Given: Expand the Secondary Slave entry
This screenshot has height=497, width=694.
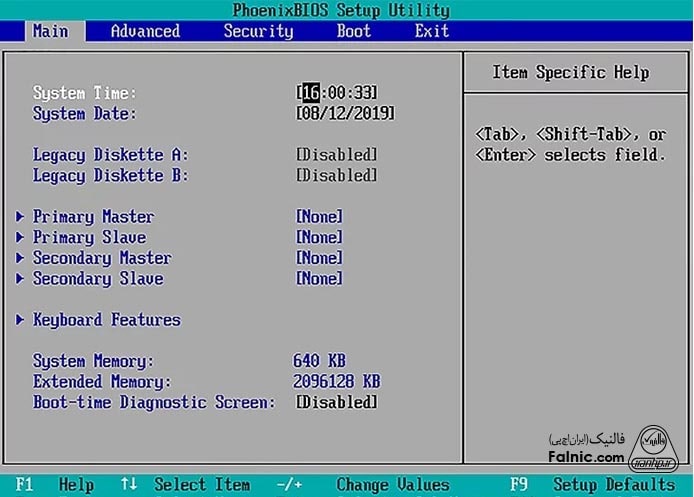Looking at the screenshot, I should pyautogui.click(x=97, y=279).
